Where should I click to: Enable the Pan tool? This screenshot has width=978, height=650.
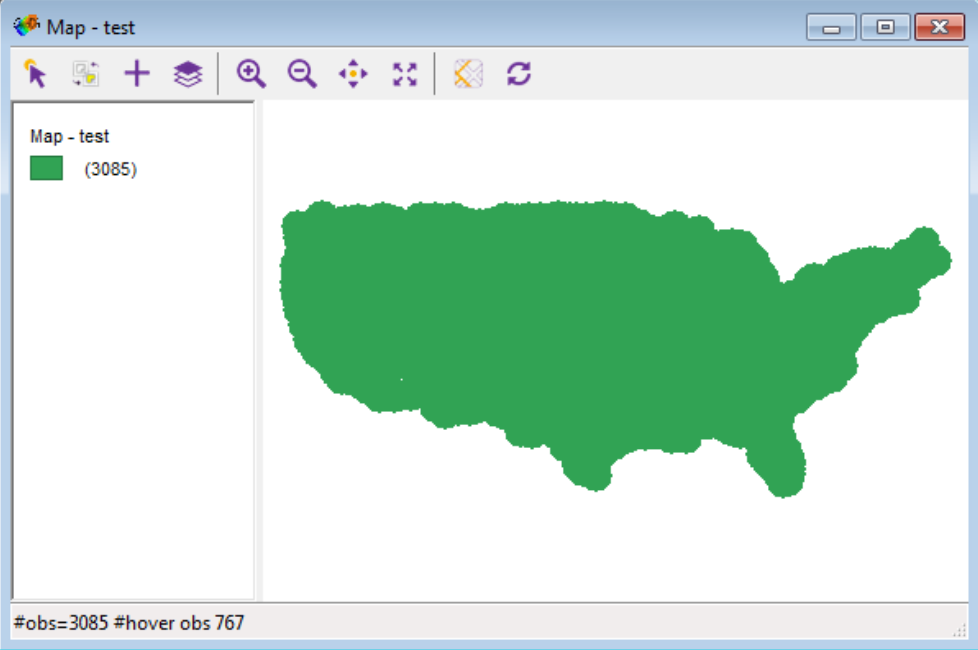(353, 72)
